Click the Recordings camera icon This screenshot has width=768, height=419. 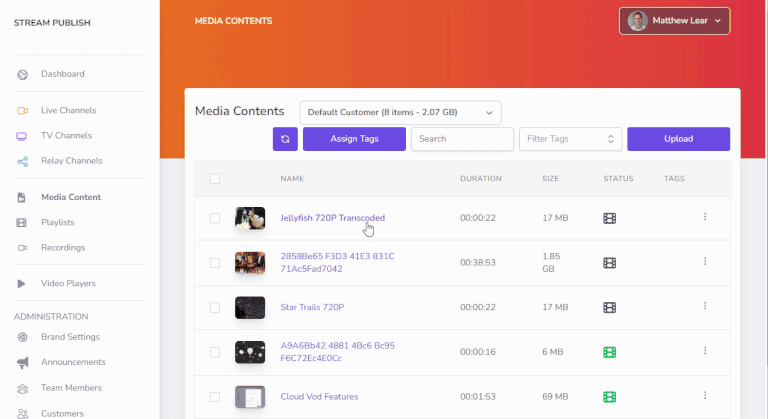click(23, 248)
